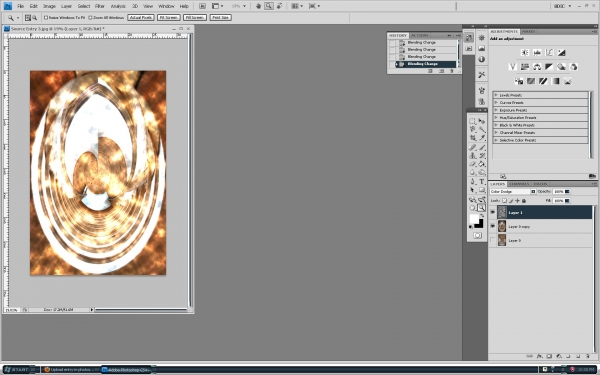Open Start button on the taskbar
Image resolution: width=600 pixels, height=375 pixels.
pos(18,370)
